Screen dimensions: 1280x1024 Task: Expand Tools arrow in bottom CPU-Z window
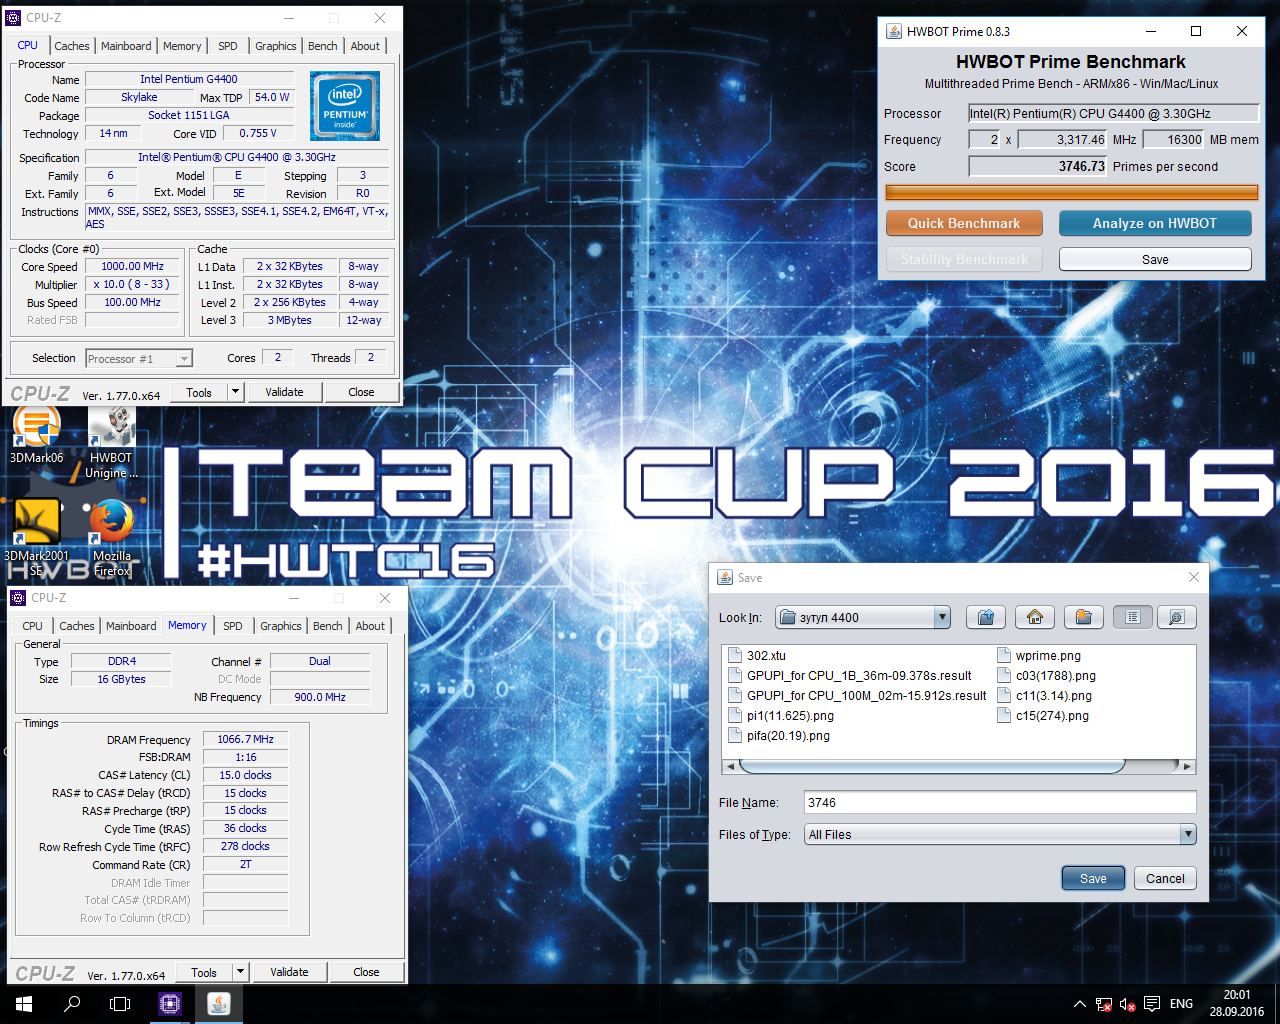point(241,972)
